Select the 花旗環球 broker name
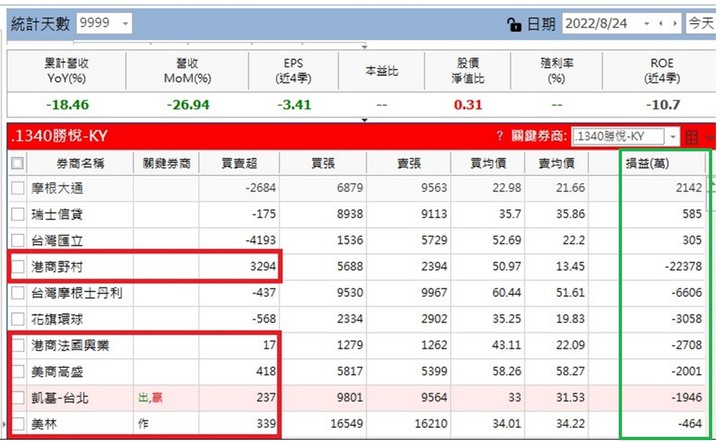 click(x=57, y=319)
